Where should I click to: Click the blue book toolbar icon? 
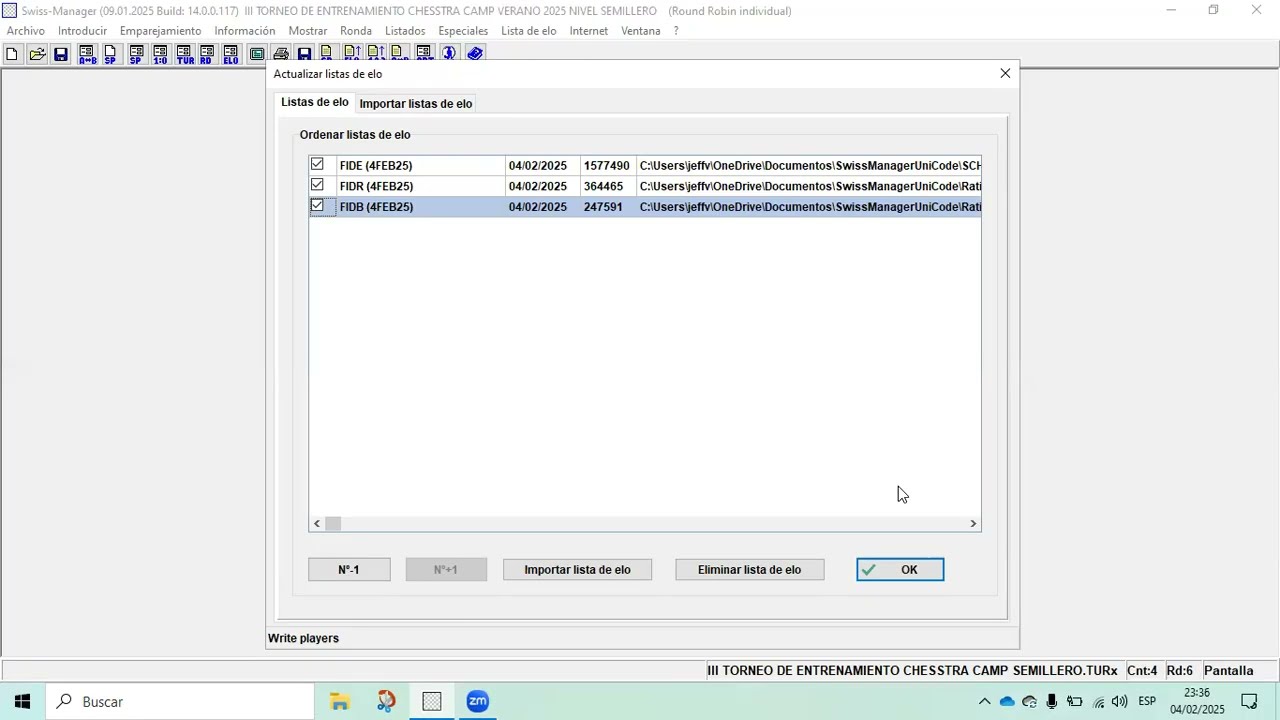tap(475, 54)
